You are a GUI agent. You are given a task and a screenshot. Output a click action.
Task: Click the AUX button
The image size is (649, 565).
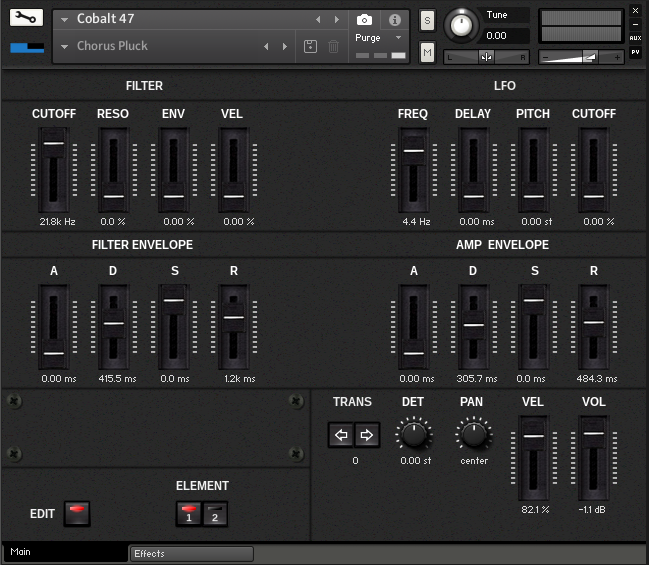[x=635, y=38]
